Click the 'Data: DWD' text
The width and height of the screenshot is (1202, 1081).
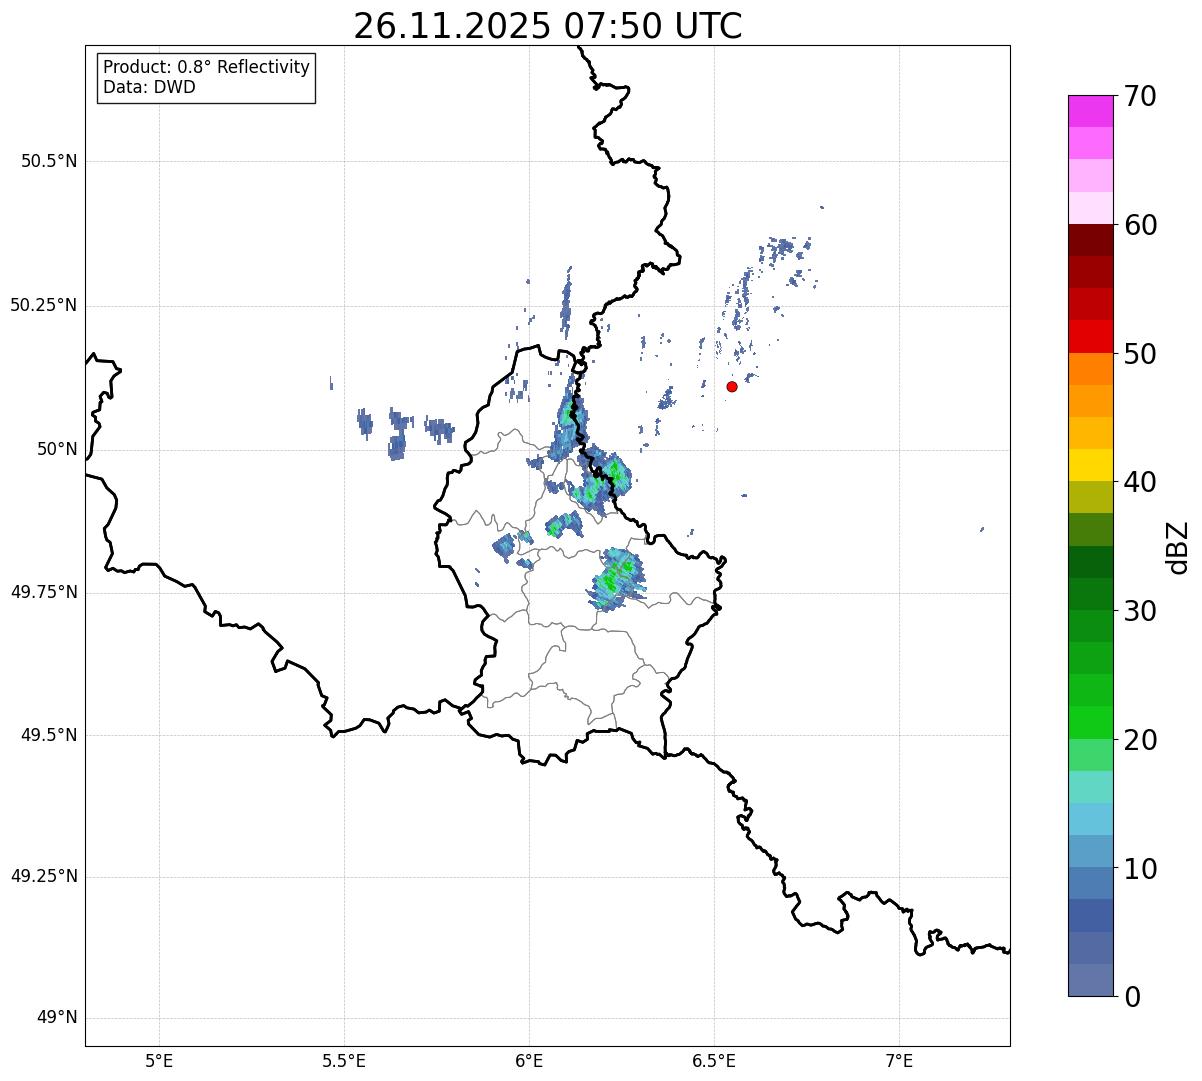point(149,87)
